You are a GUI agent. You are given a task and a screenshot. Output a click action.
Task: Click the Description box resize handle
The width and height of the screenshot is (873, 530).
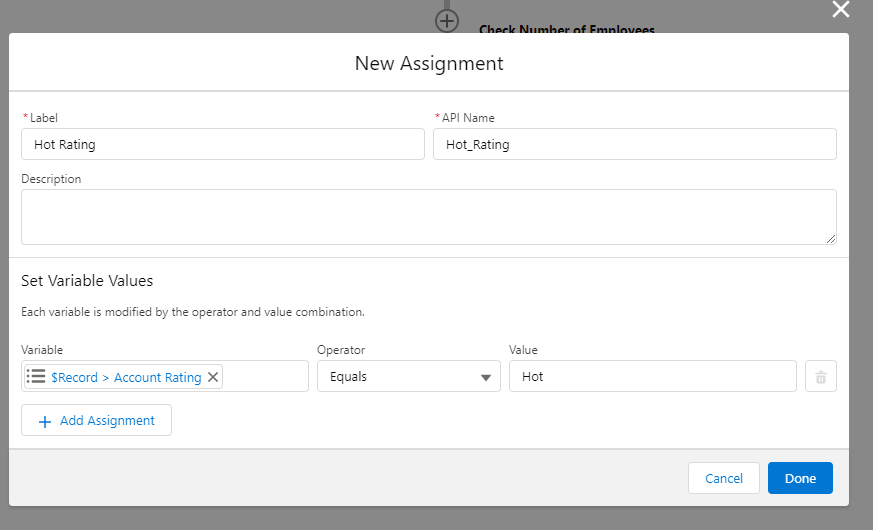tap(831, 239)
